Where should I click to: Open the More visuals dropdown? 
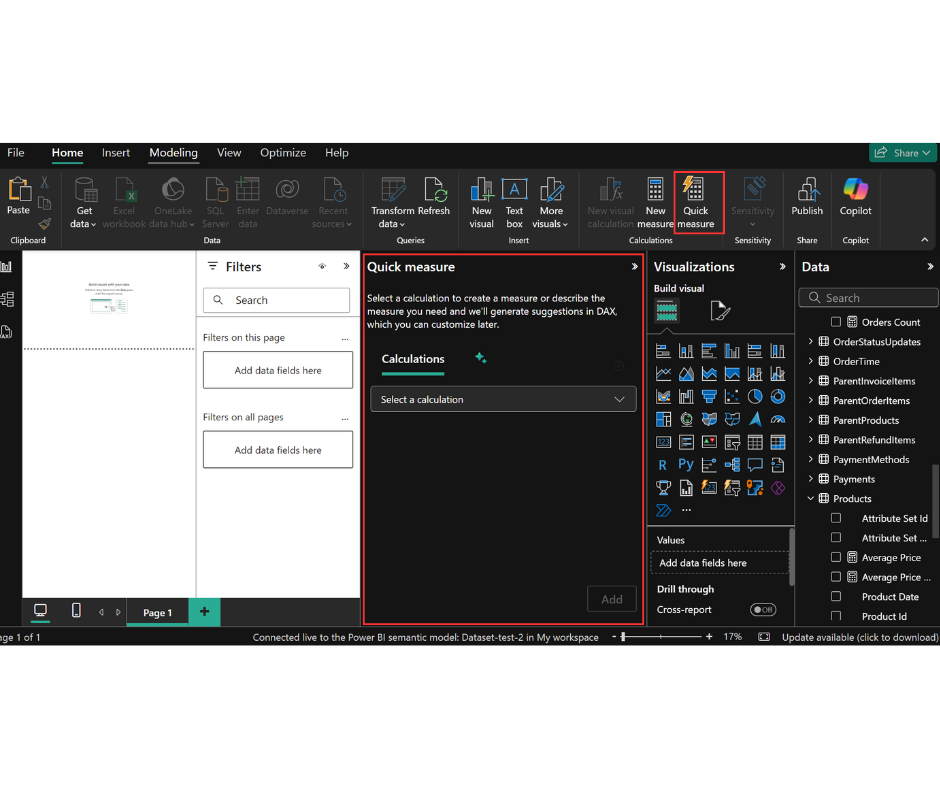(x=550, y=203)
